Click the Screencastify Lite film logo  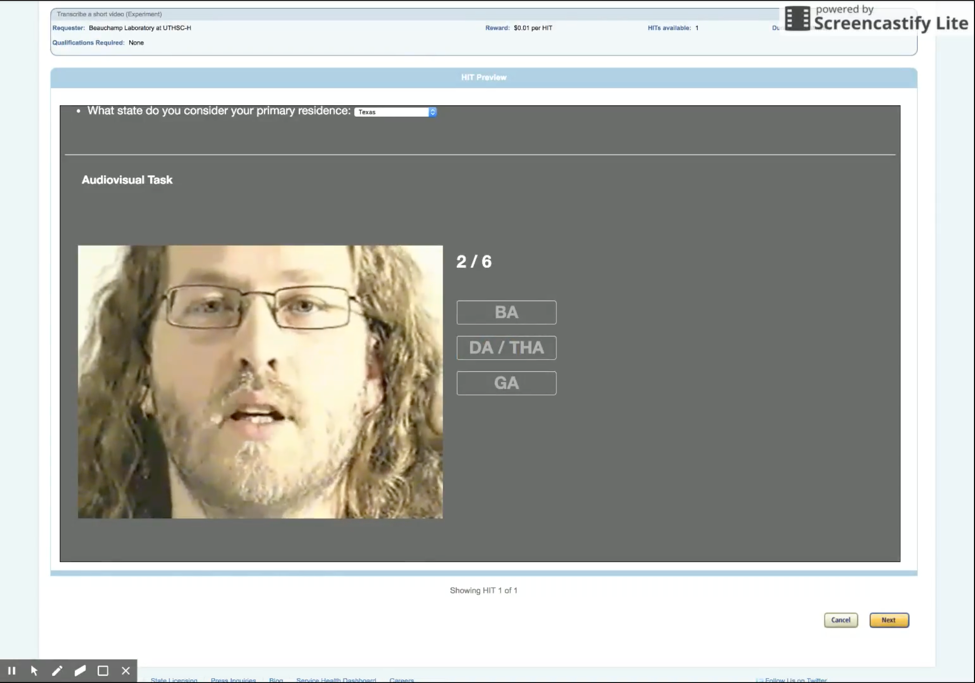797,18
